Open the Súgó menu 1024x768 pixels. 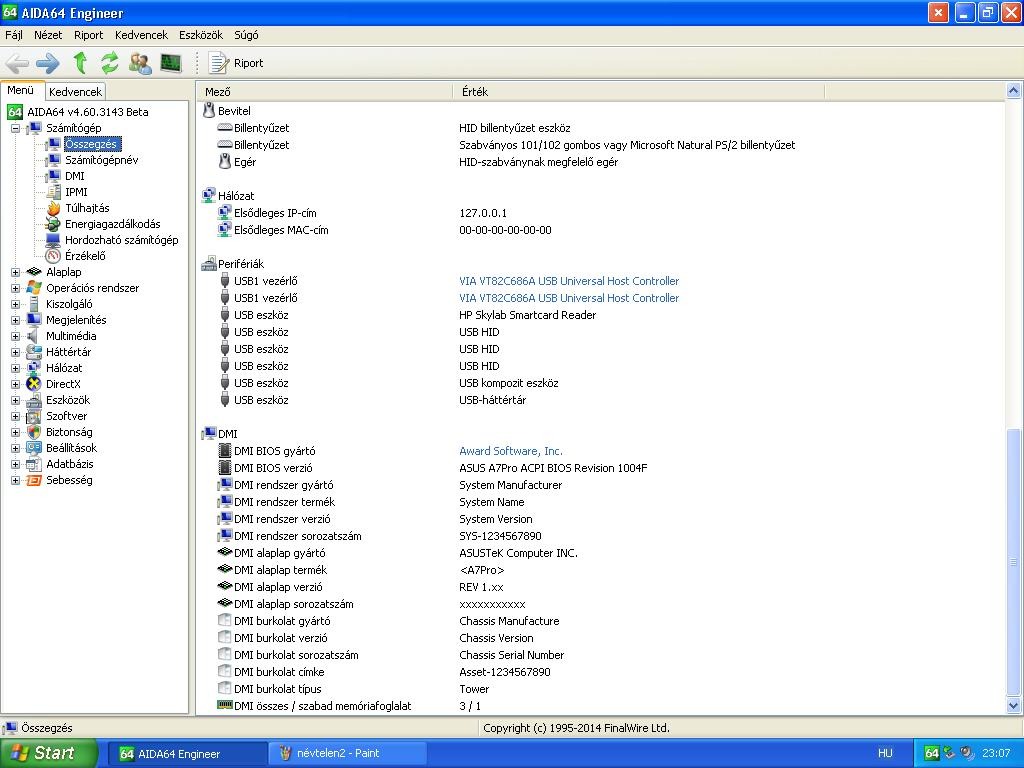click(246, 35)
